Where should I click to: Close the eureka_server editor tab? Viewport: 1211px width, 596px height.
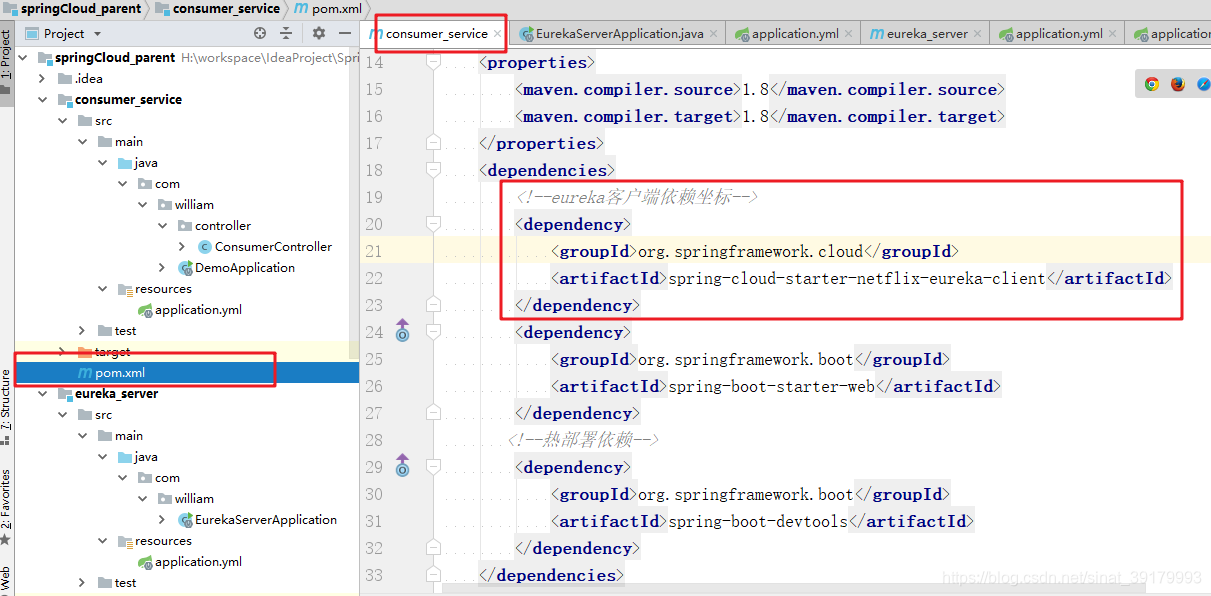[x=977, y=34]
